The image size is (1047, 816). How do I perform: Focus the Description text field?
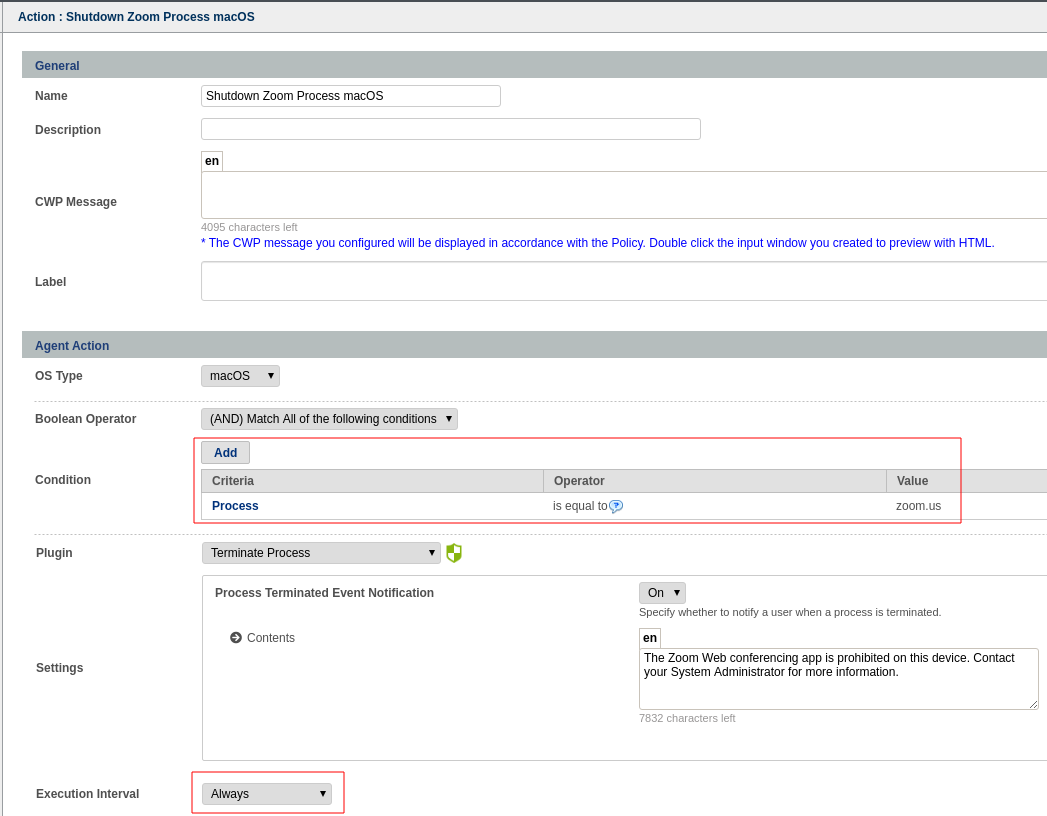click(450, 129)
